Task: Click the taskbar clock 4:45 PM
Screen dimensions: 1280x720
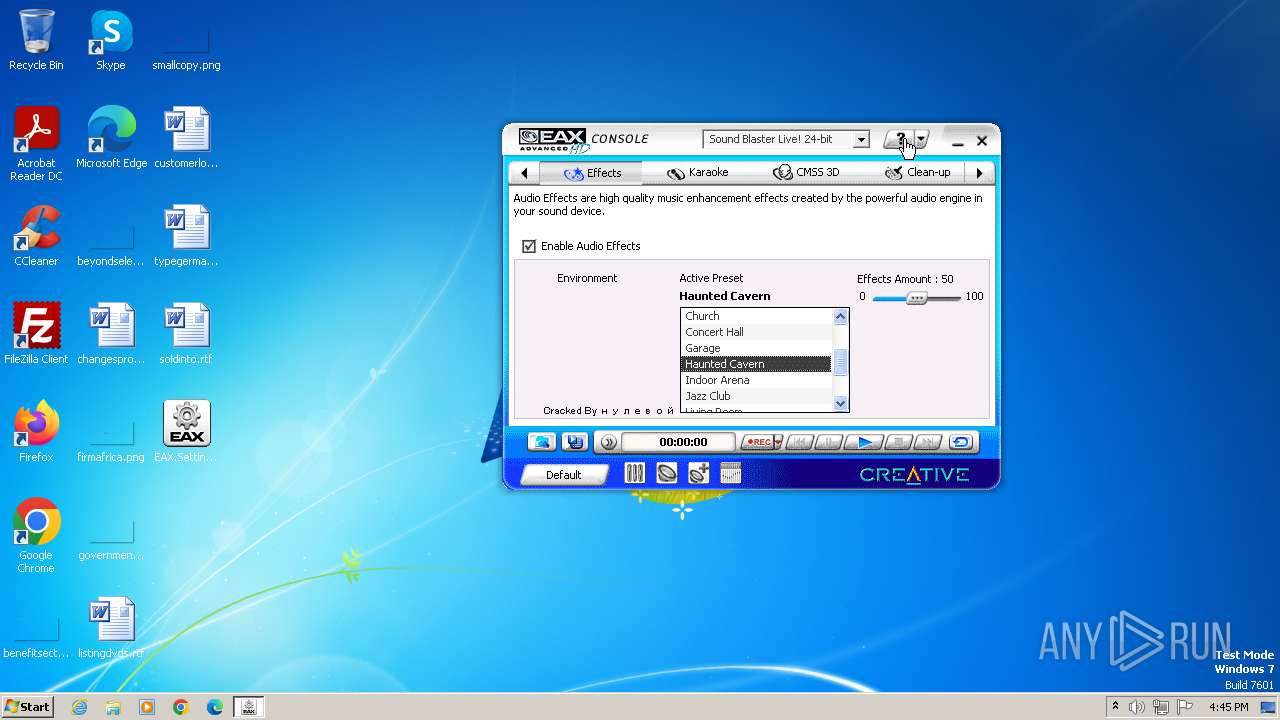Action: point(1228,707)
